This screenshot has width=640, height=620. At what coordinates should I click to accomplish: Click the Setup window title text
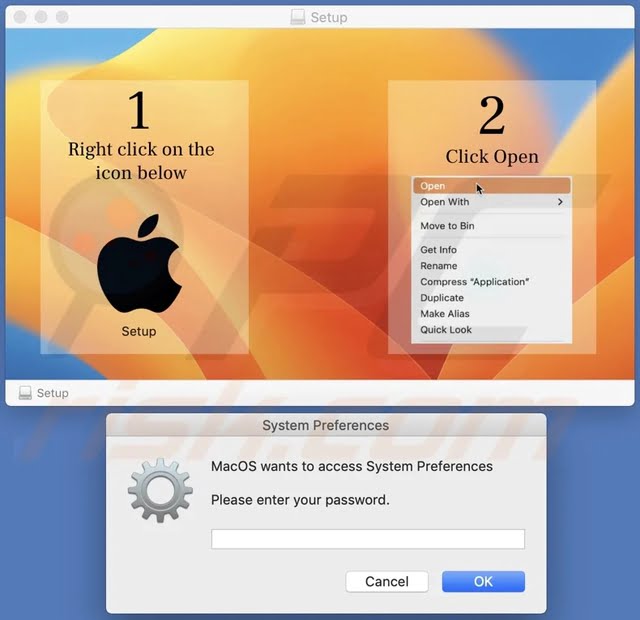329,17
